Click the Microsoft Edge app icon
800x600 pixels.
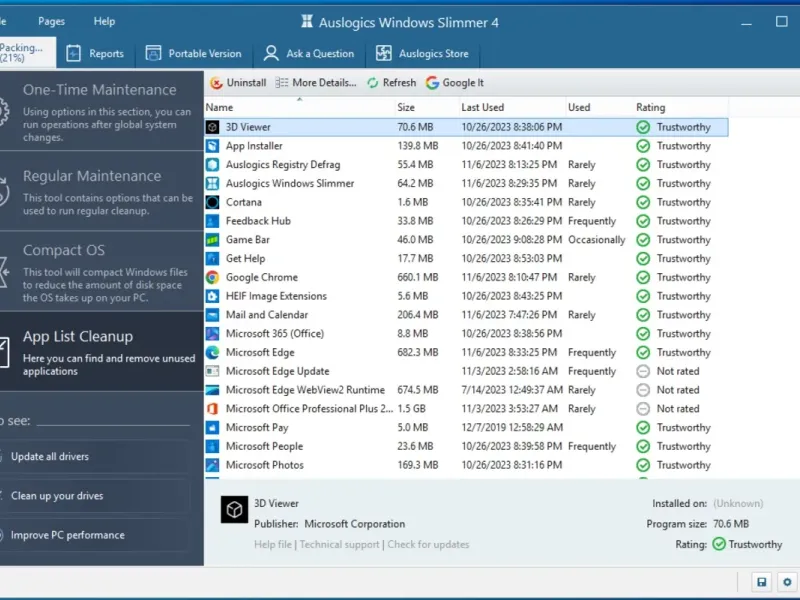pos(212,353)
